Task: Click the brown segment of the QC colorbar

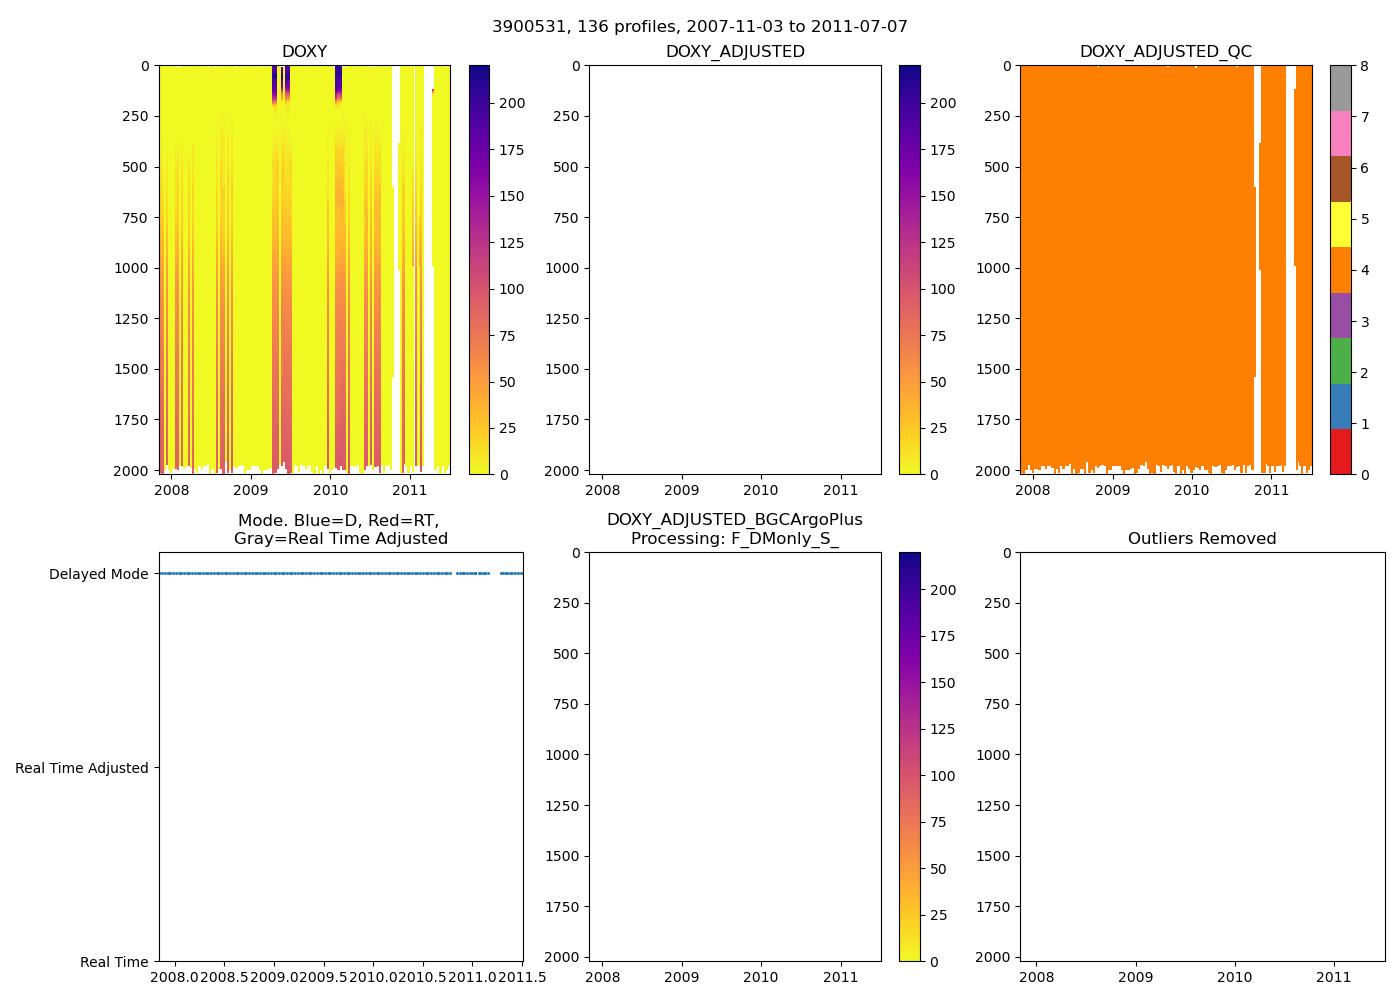Action: coord(1340,179)
